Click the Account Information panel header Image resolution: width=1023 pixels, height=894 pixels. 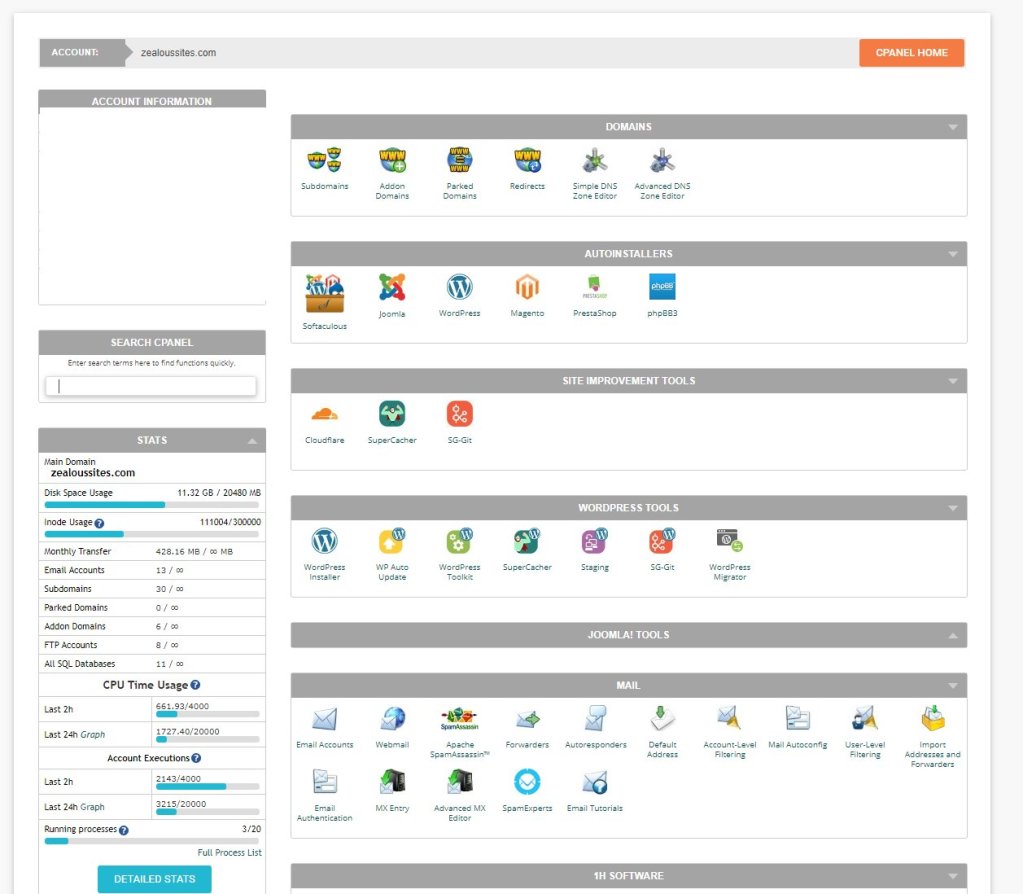click(x=152, y=99)
